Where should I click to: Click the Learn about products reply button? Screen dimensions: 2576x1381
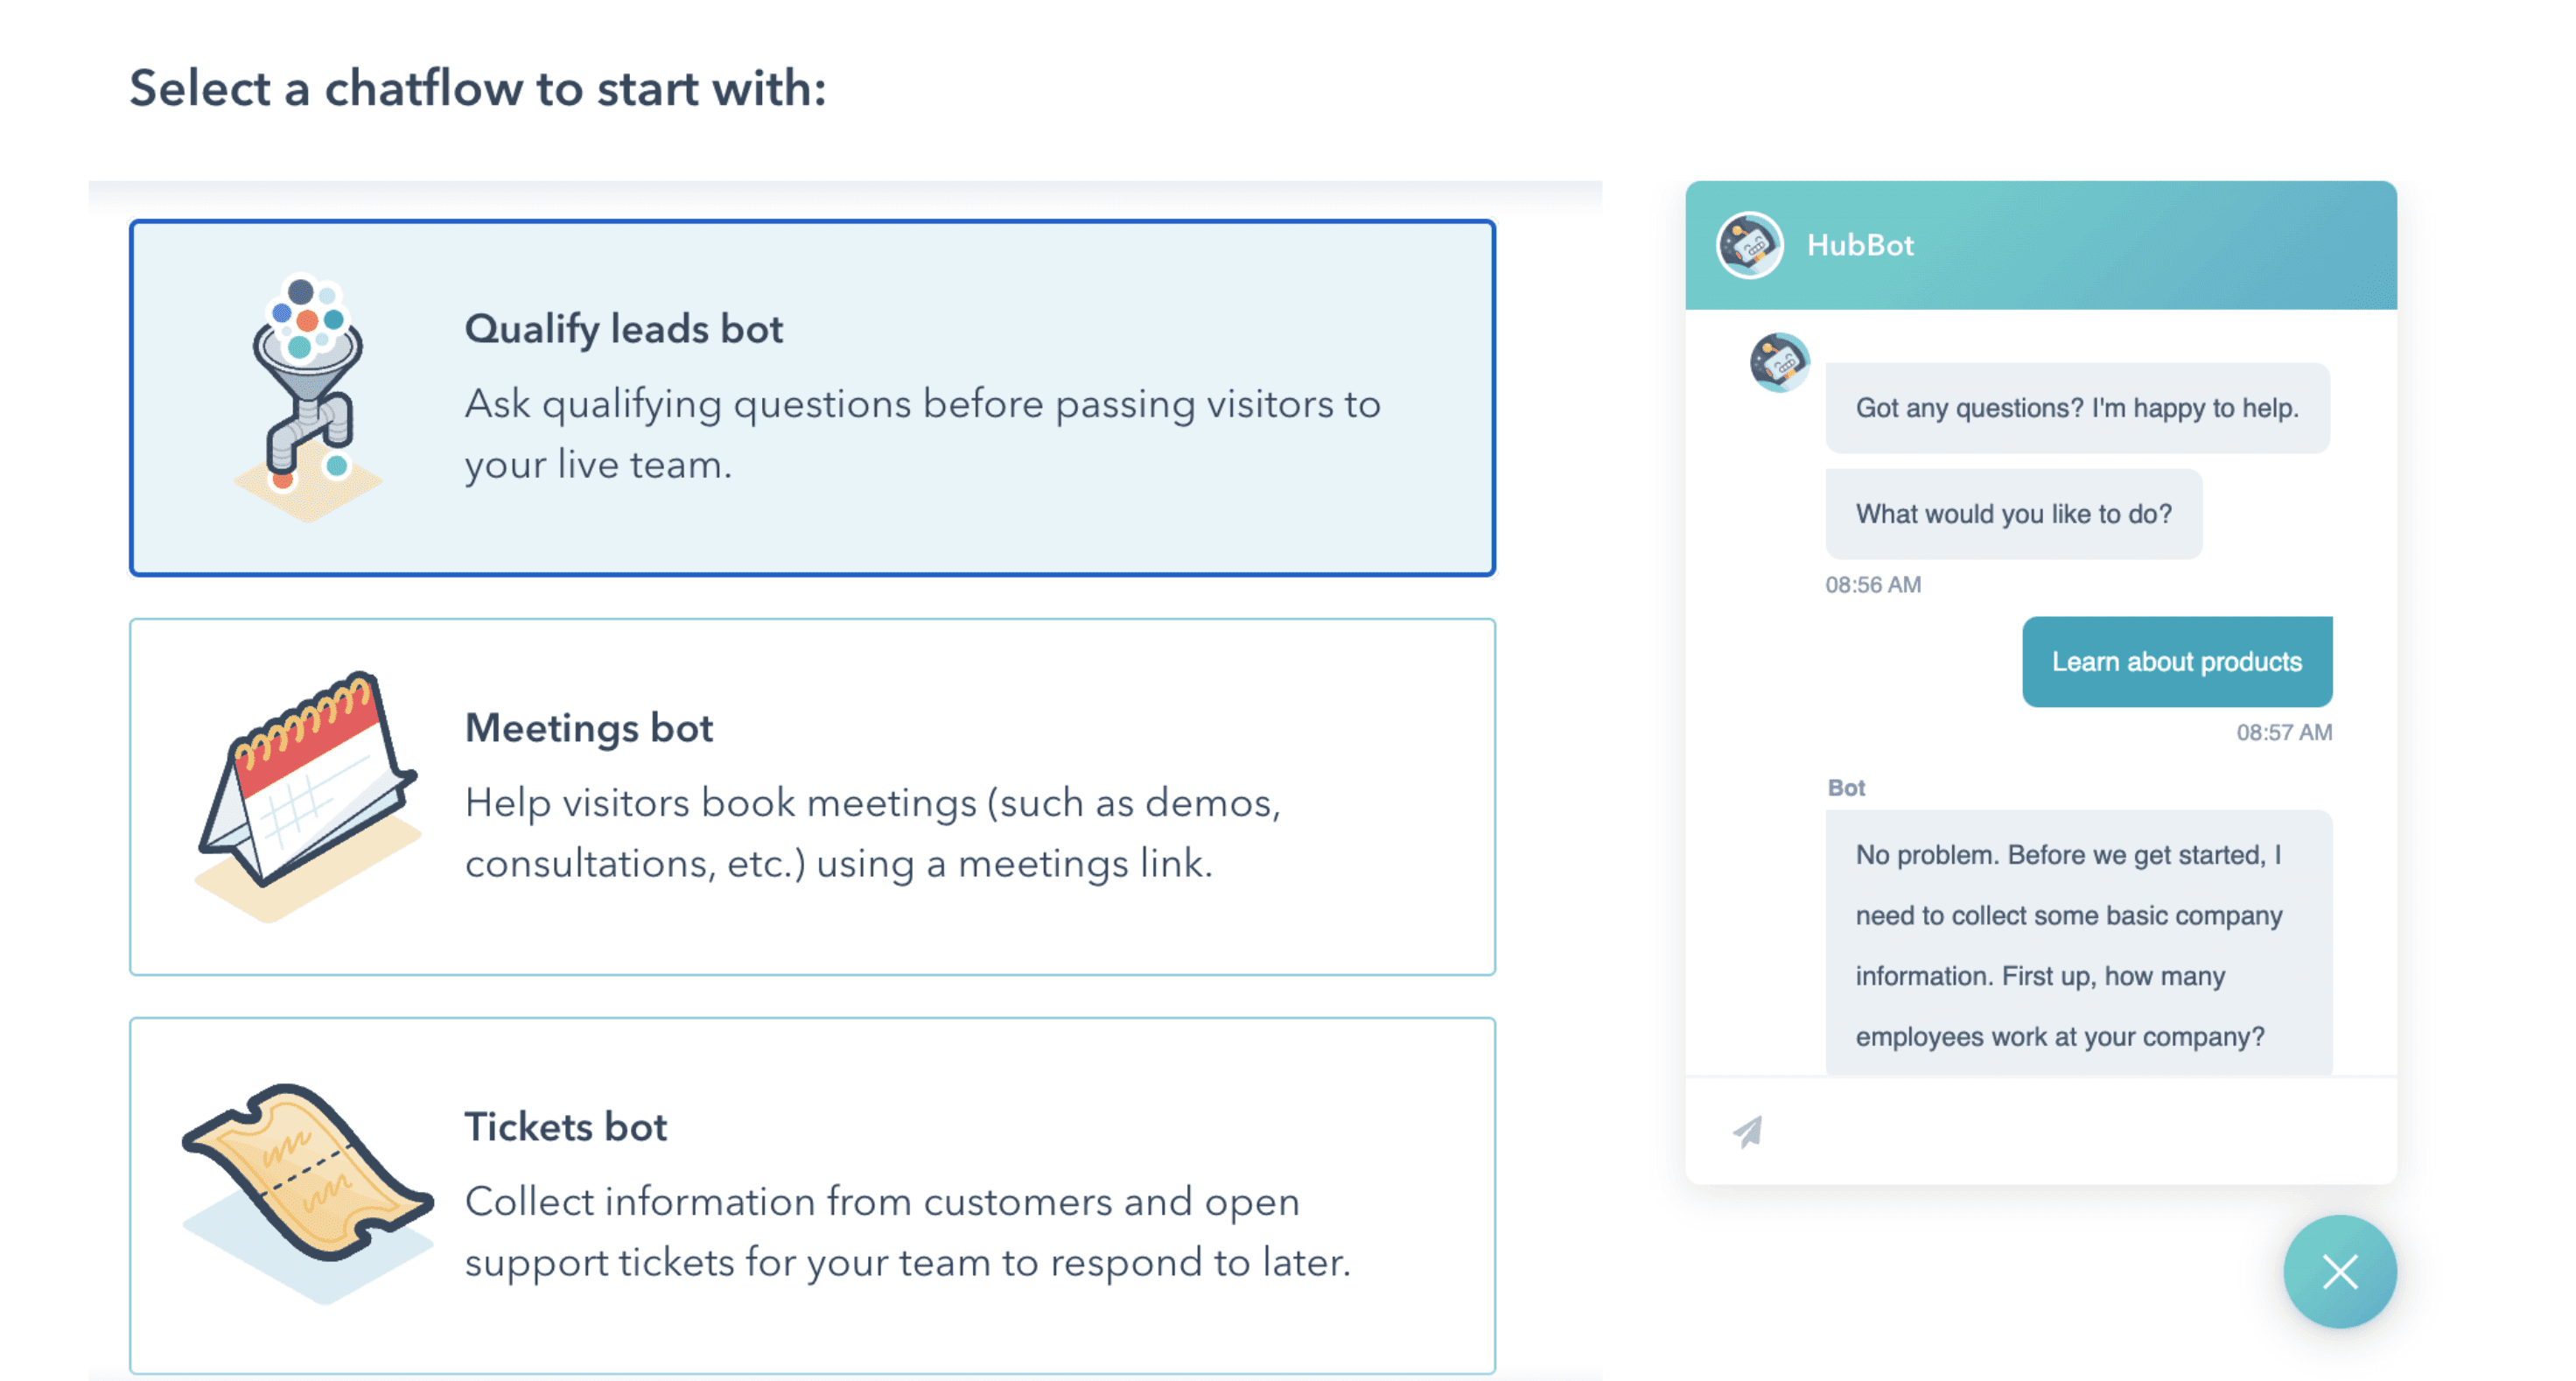click(2176, 661)
